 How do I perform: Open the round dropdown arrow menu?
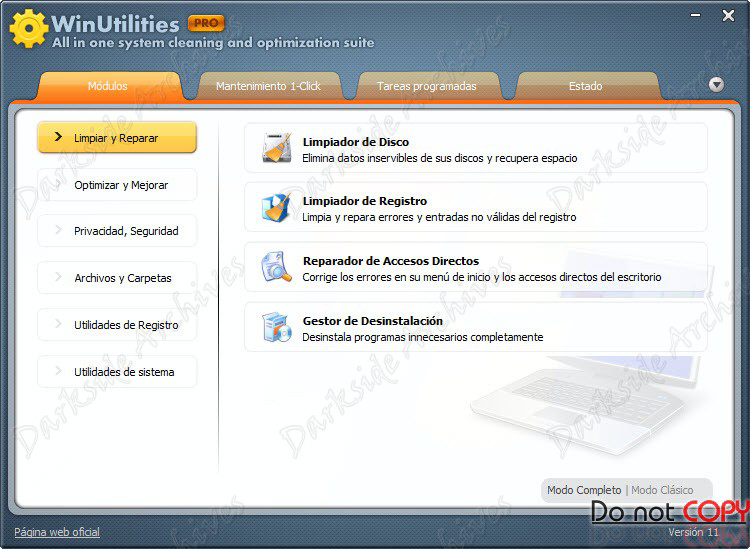point(716,85)
